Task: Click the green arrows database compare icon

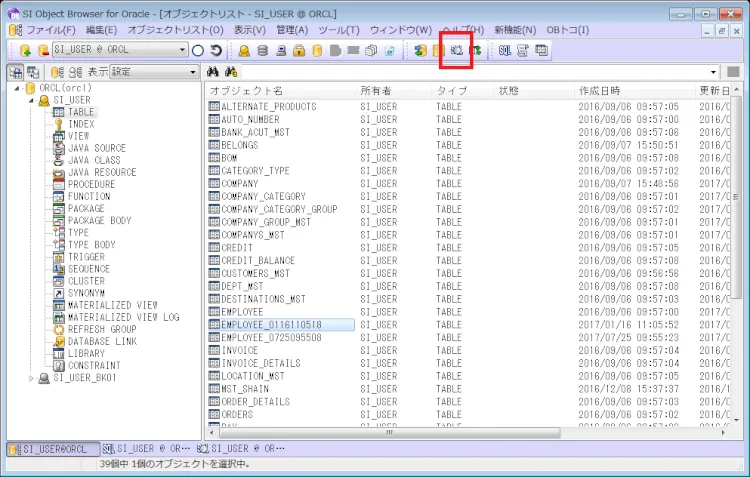Action: 420,50
